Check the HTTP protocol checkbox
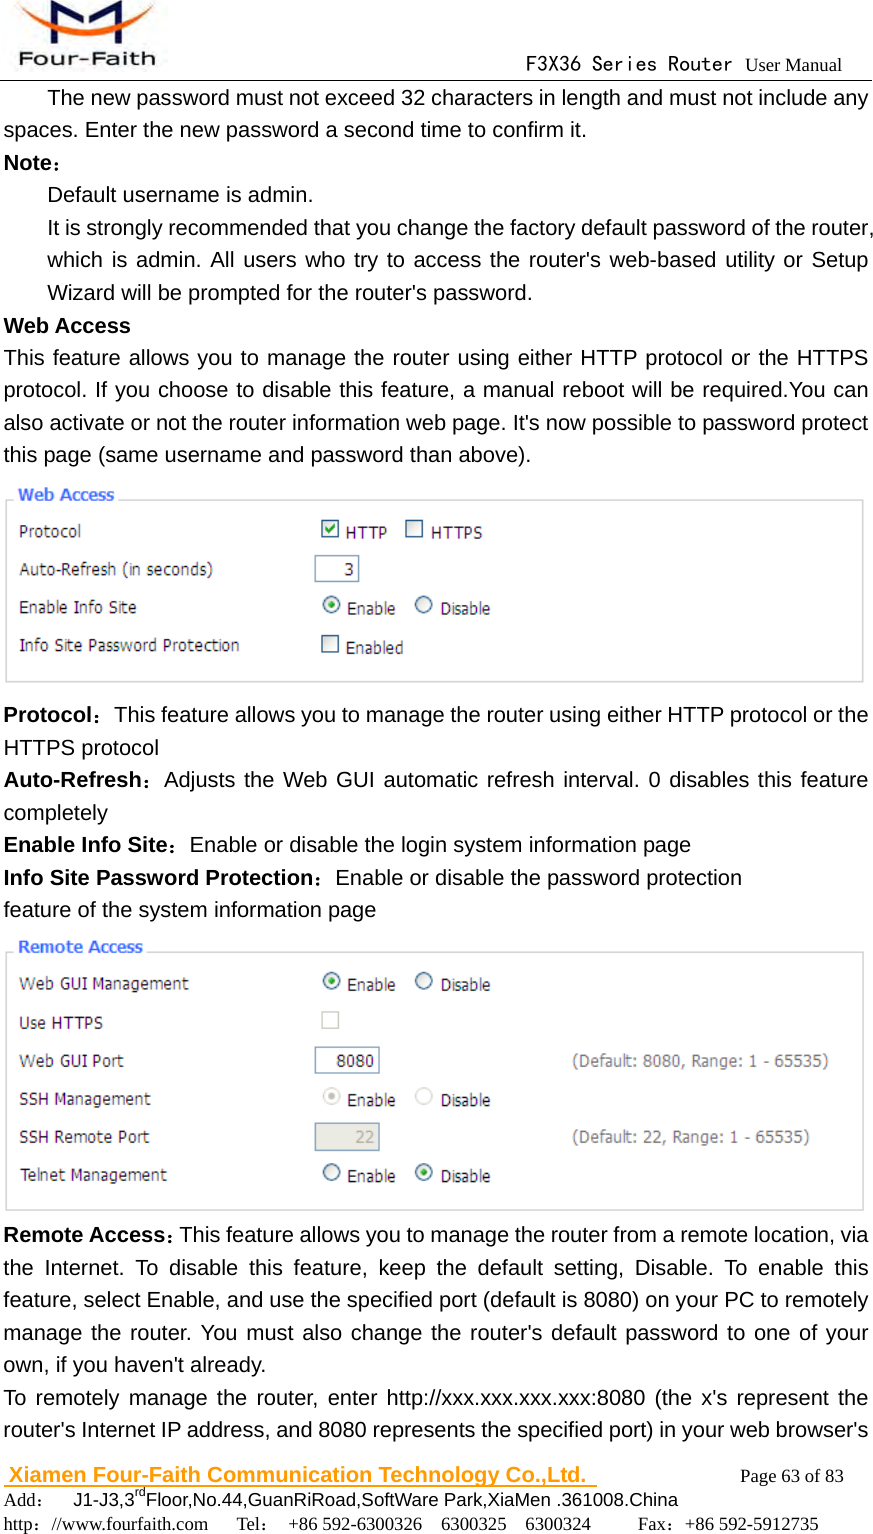 [x=330, y=529]
